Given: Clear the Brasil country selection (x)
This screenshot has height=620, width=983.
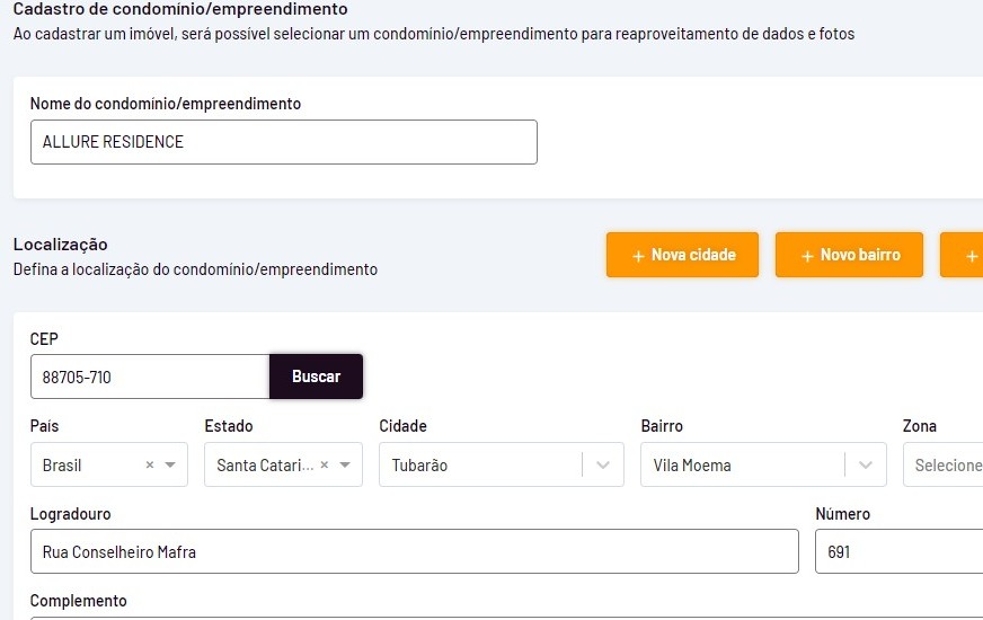Looking at the screenshot, I should pos(150,465).
